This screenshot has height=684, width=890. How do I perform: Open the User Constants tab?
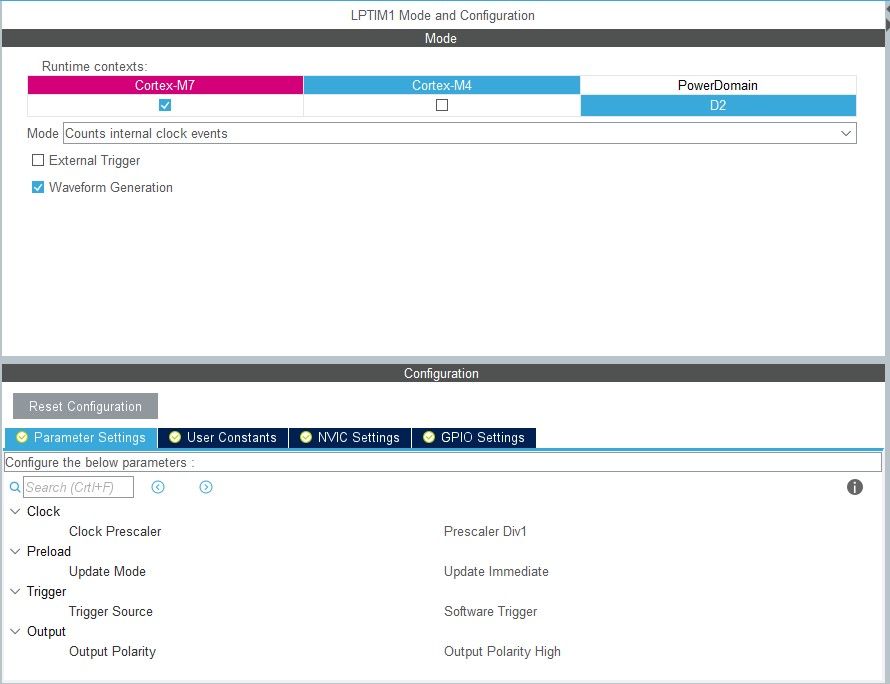click(223, 438)
